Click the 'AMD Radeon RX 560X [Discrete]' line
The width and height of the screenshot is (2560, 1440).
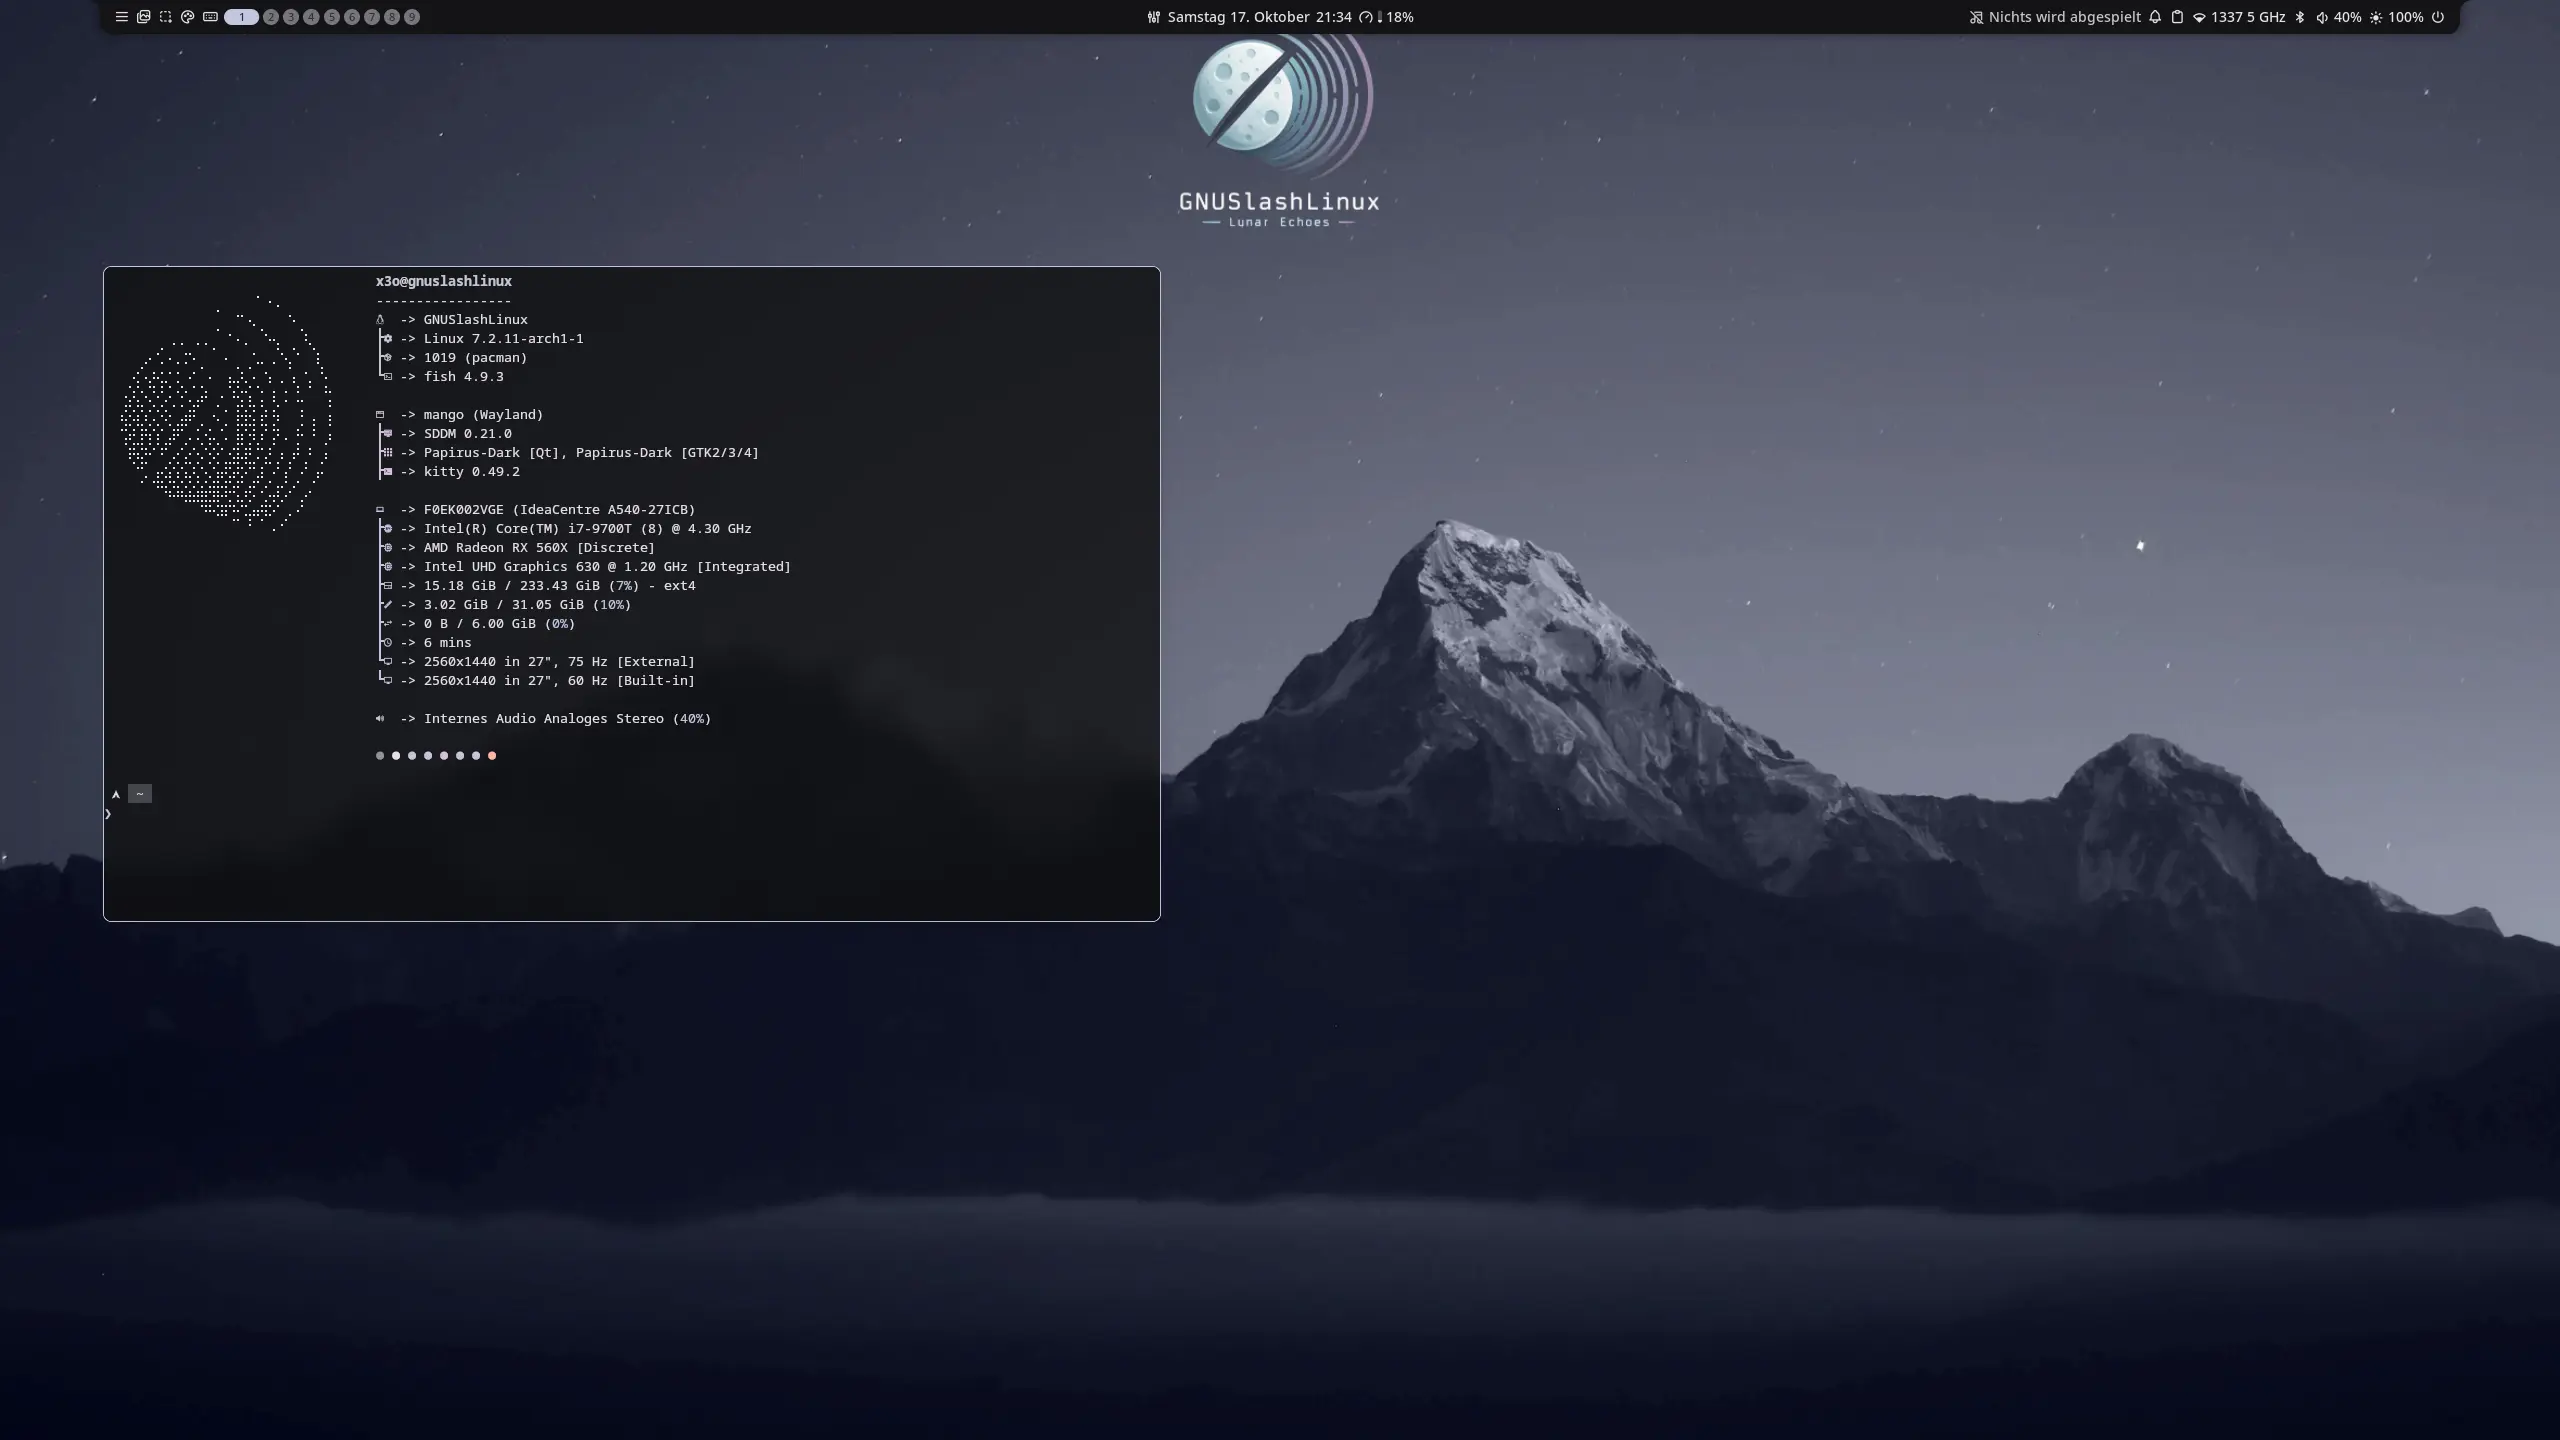[539, 548]
